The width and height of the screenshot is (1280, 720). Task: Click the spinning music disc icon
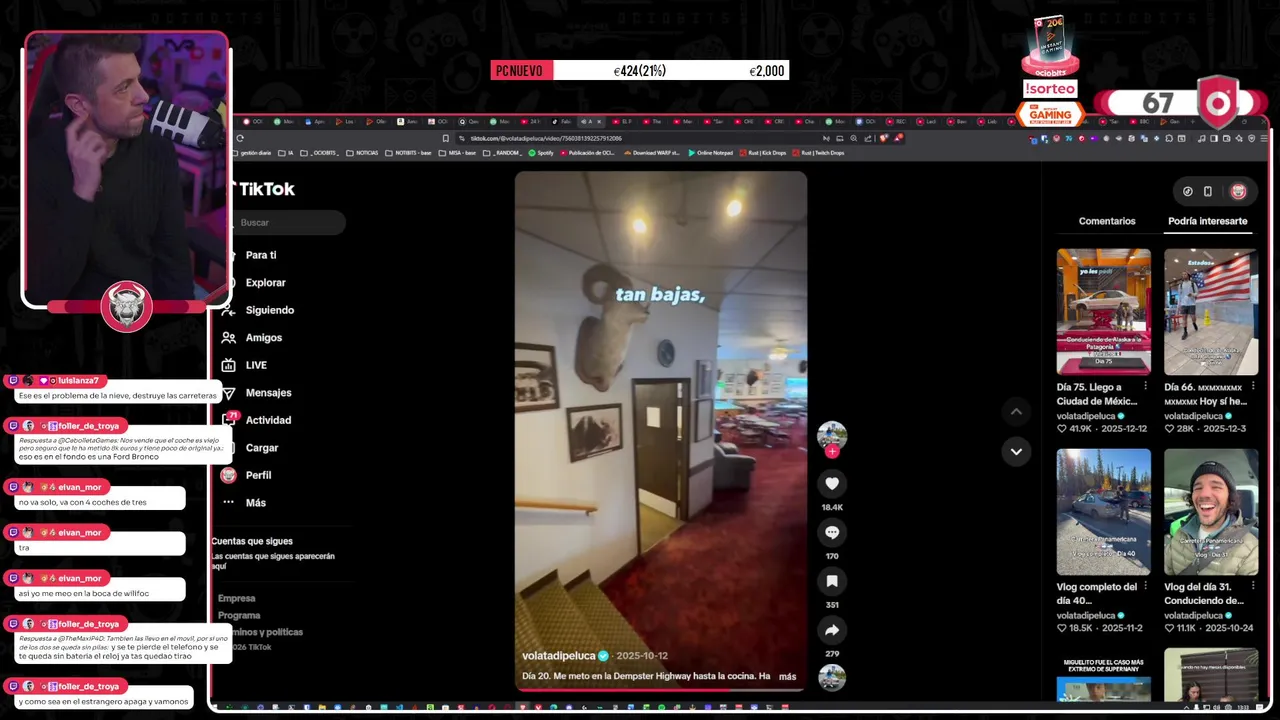832,678
